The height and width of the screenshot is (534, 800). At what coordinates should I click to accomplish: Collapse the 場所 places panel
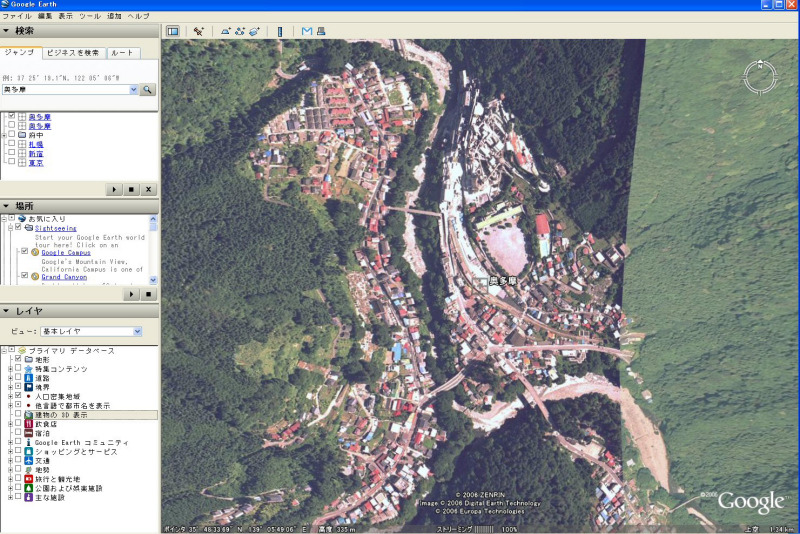click(6, 206)
